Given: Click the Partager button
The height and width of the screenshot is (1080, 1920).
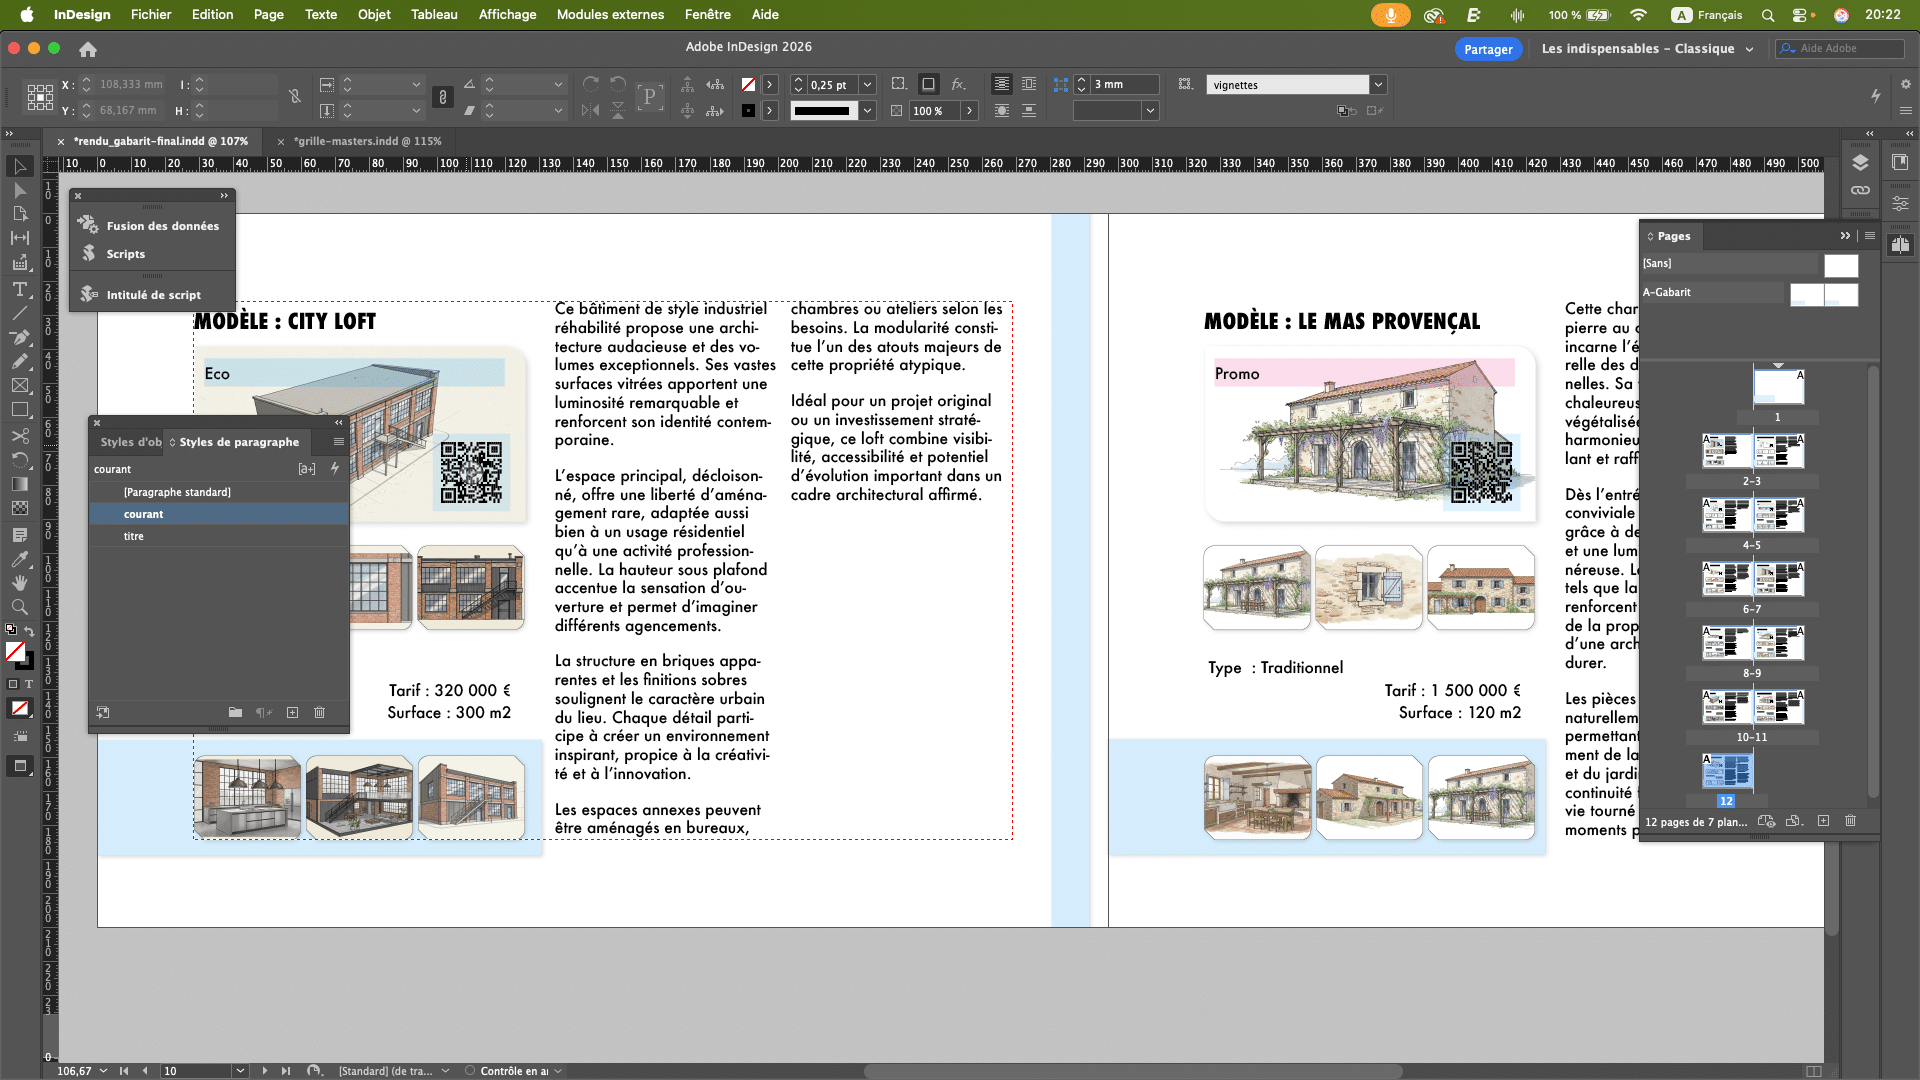Looking at the screenshot, I should pyautogui.click(x=1488, y=49).
